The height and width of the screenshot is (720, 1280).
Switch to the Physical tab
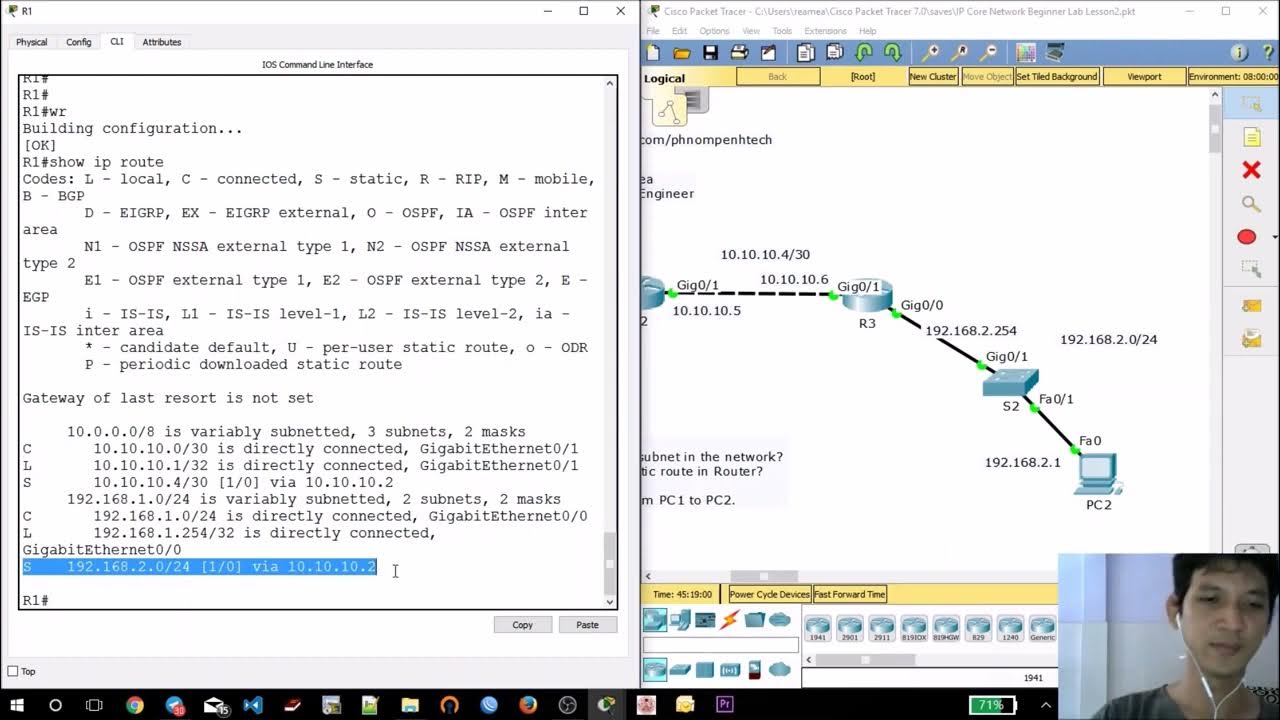coord(31,42)
